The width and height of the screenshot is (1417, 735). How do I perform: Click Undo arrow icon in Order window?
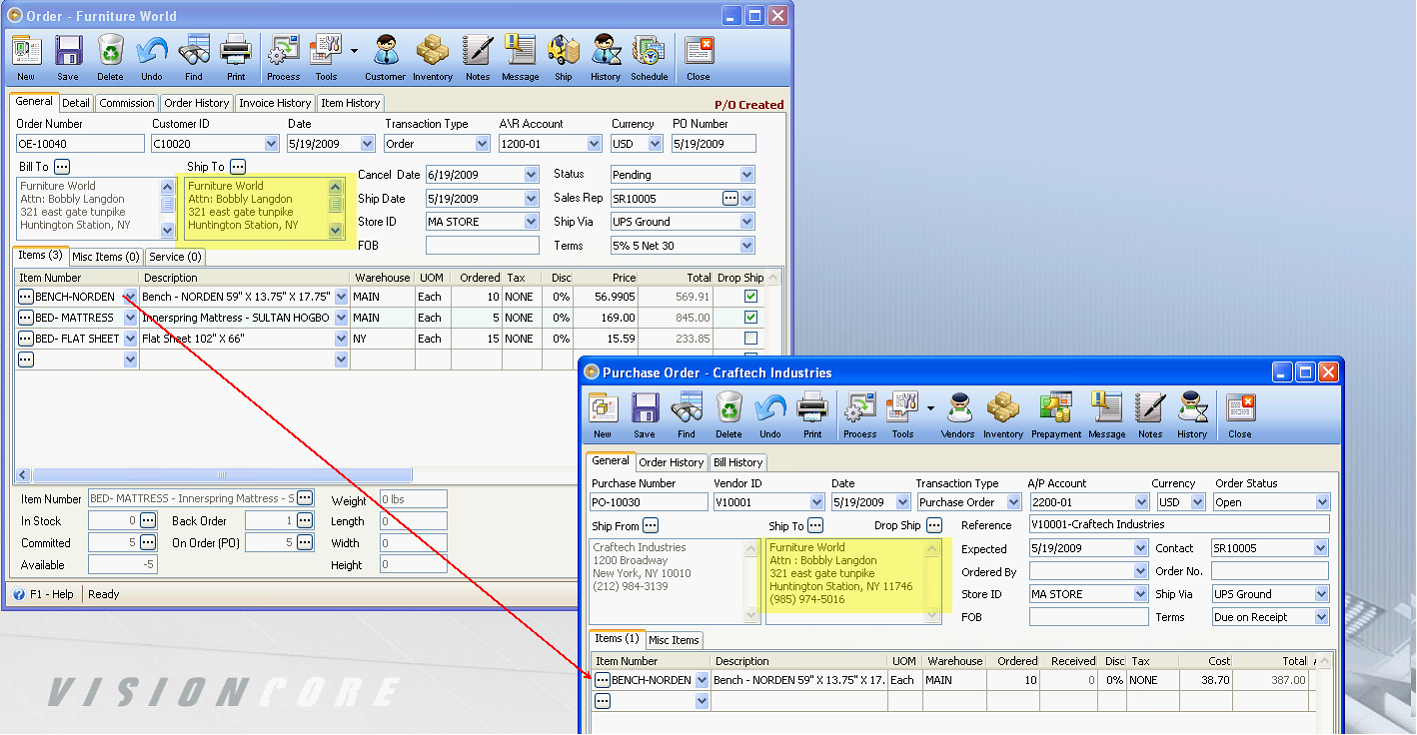152,50
